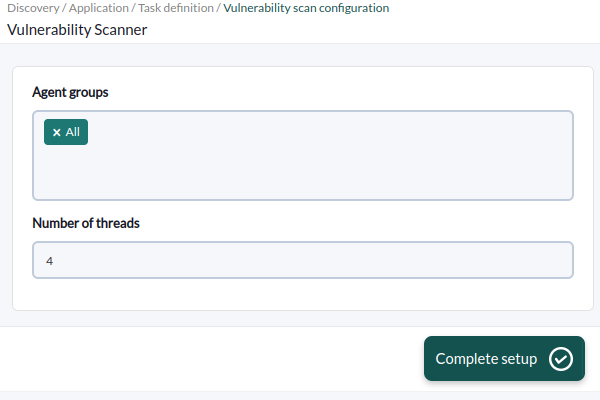Focus the Number of threads input field

[303, 260]
